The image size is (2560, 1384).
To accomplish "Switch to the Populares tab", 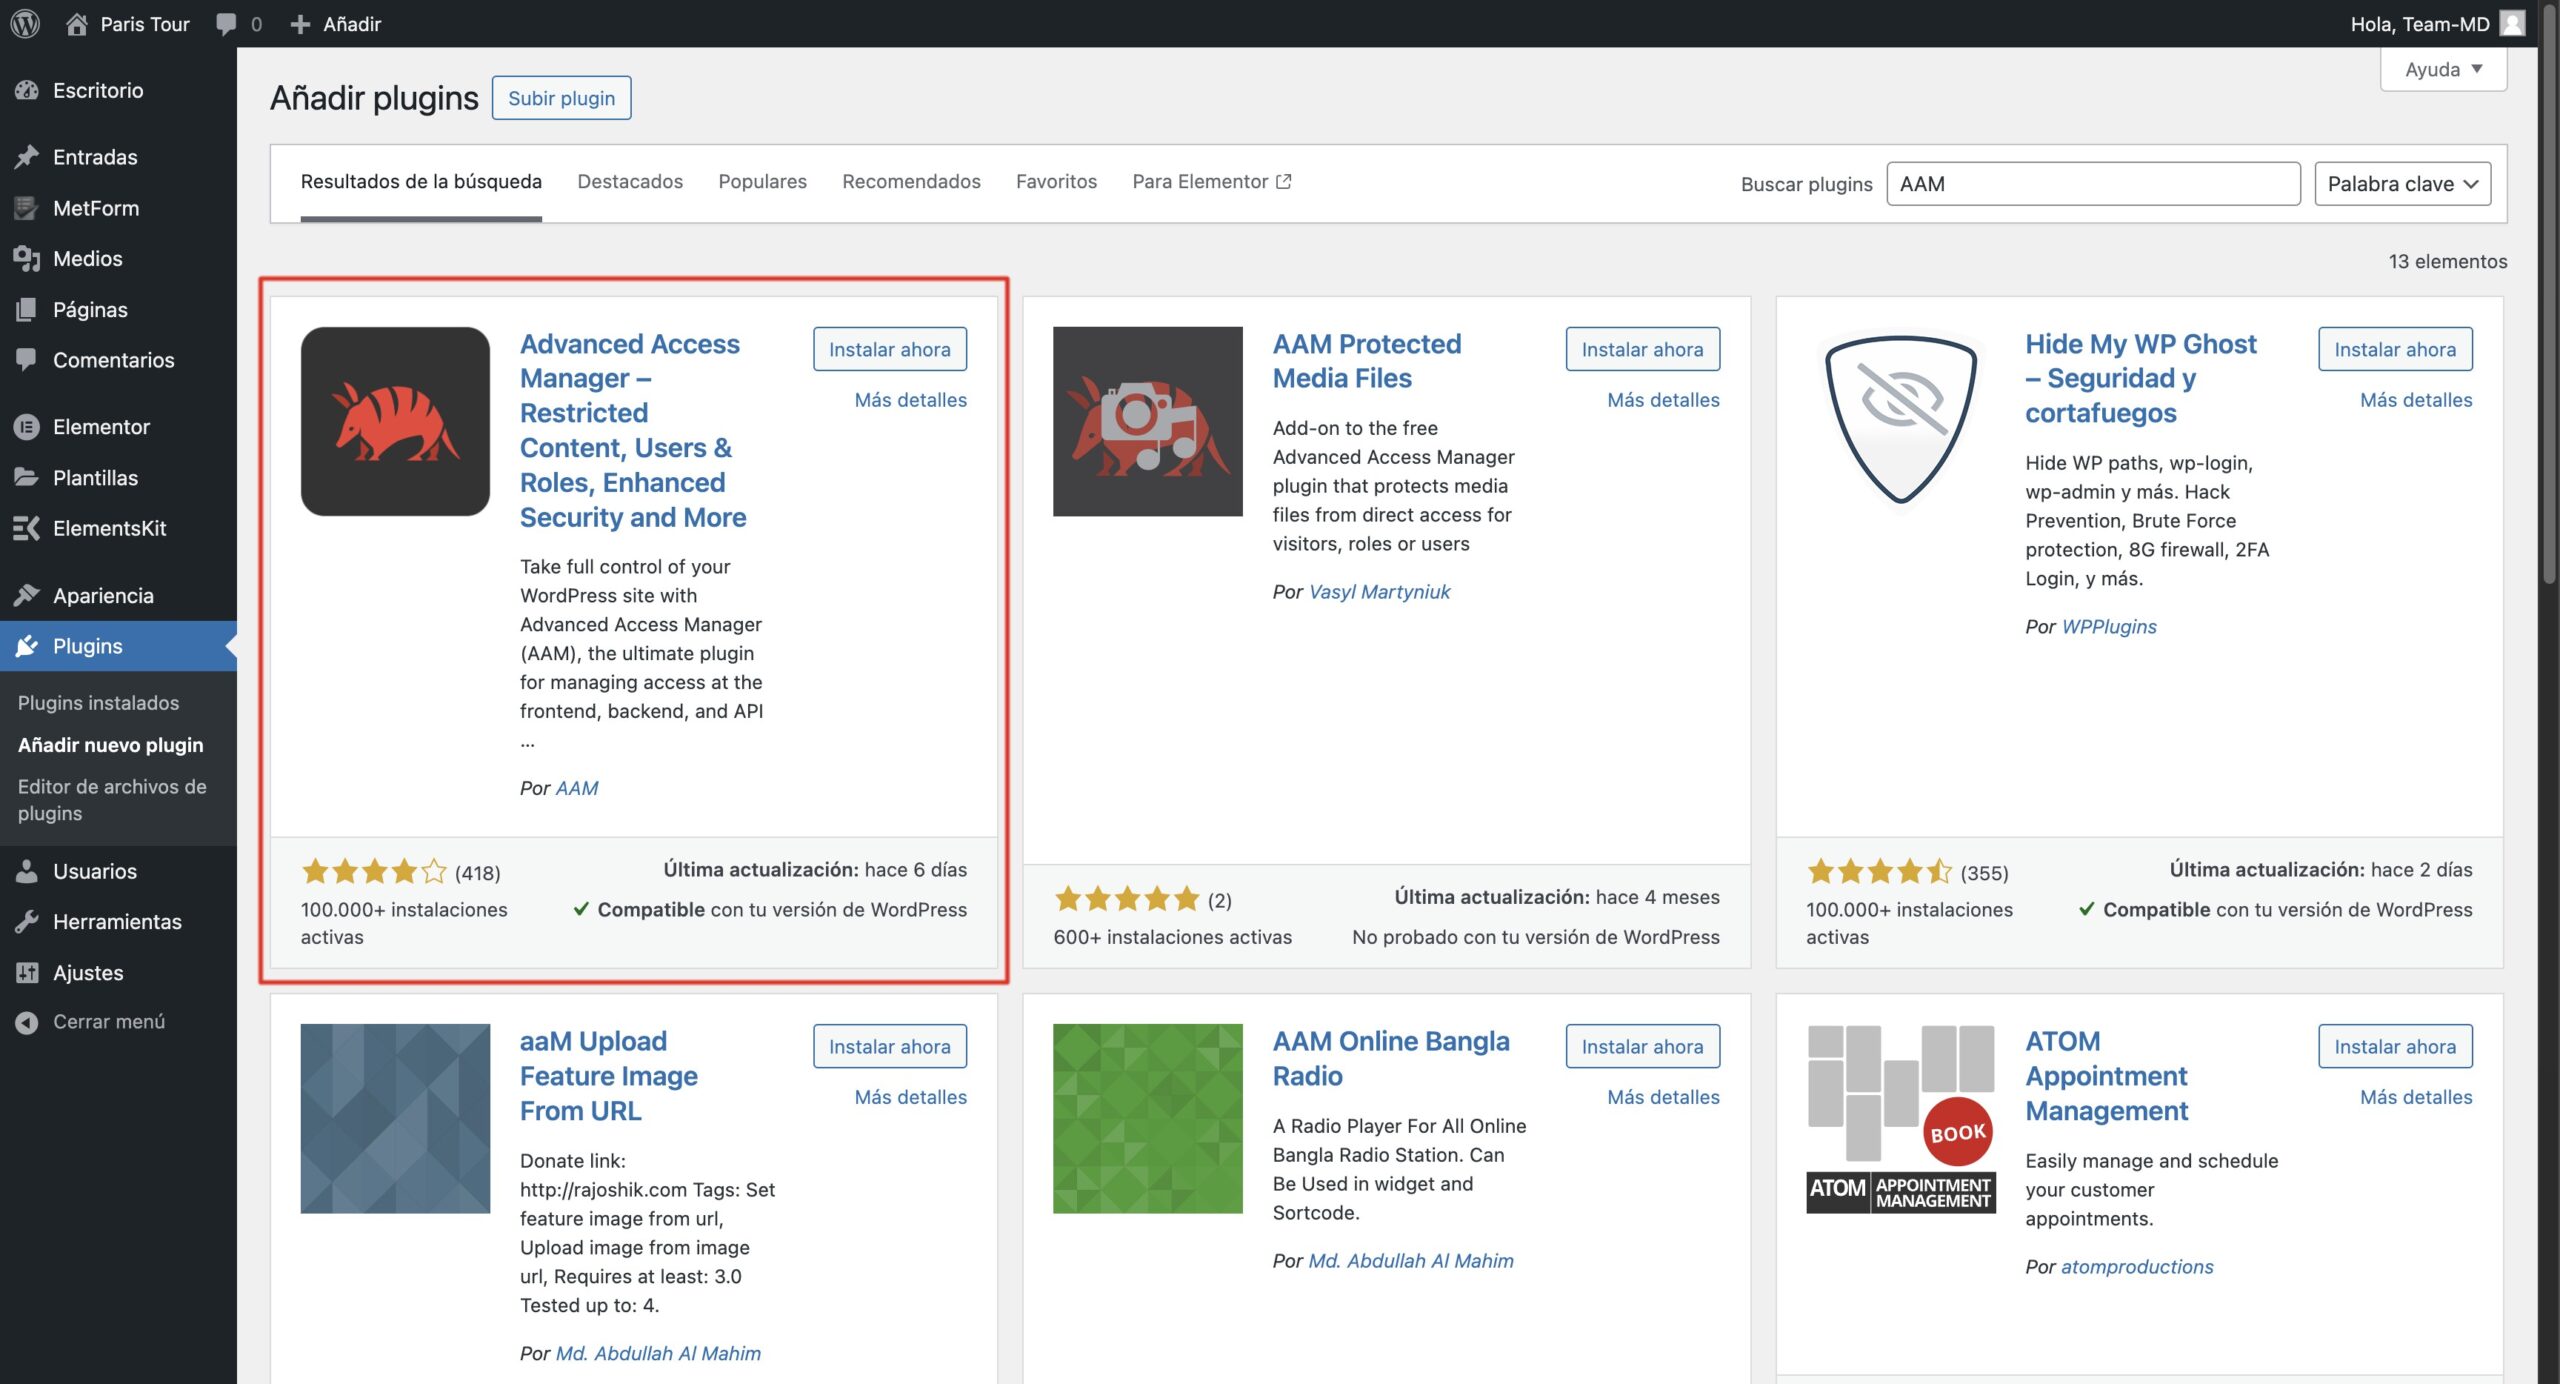I will [x=762, y=181].
